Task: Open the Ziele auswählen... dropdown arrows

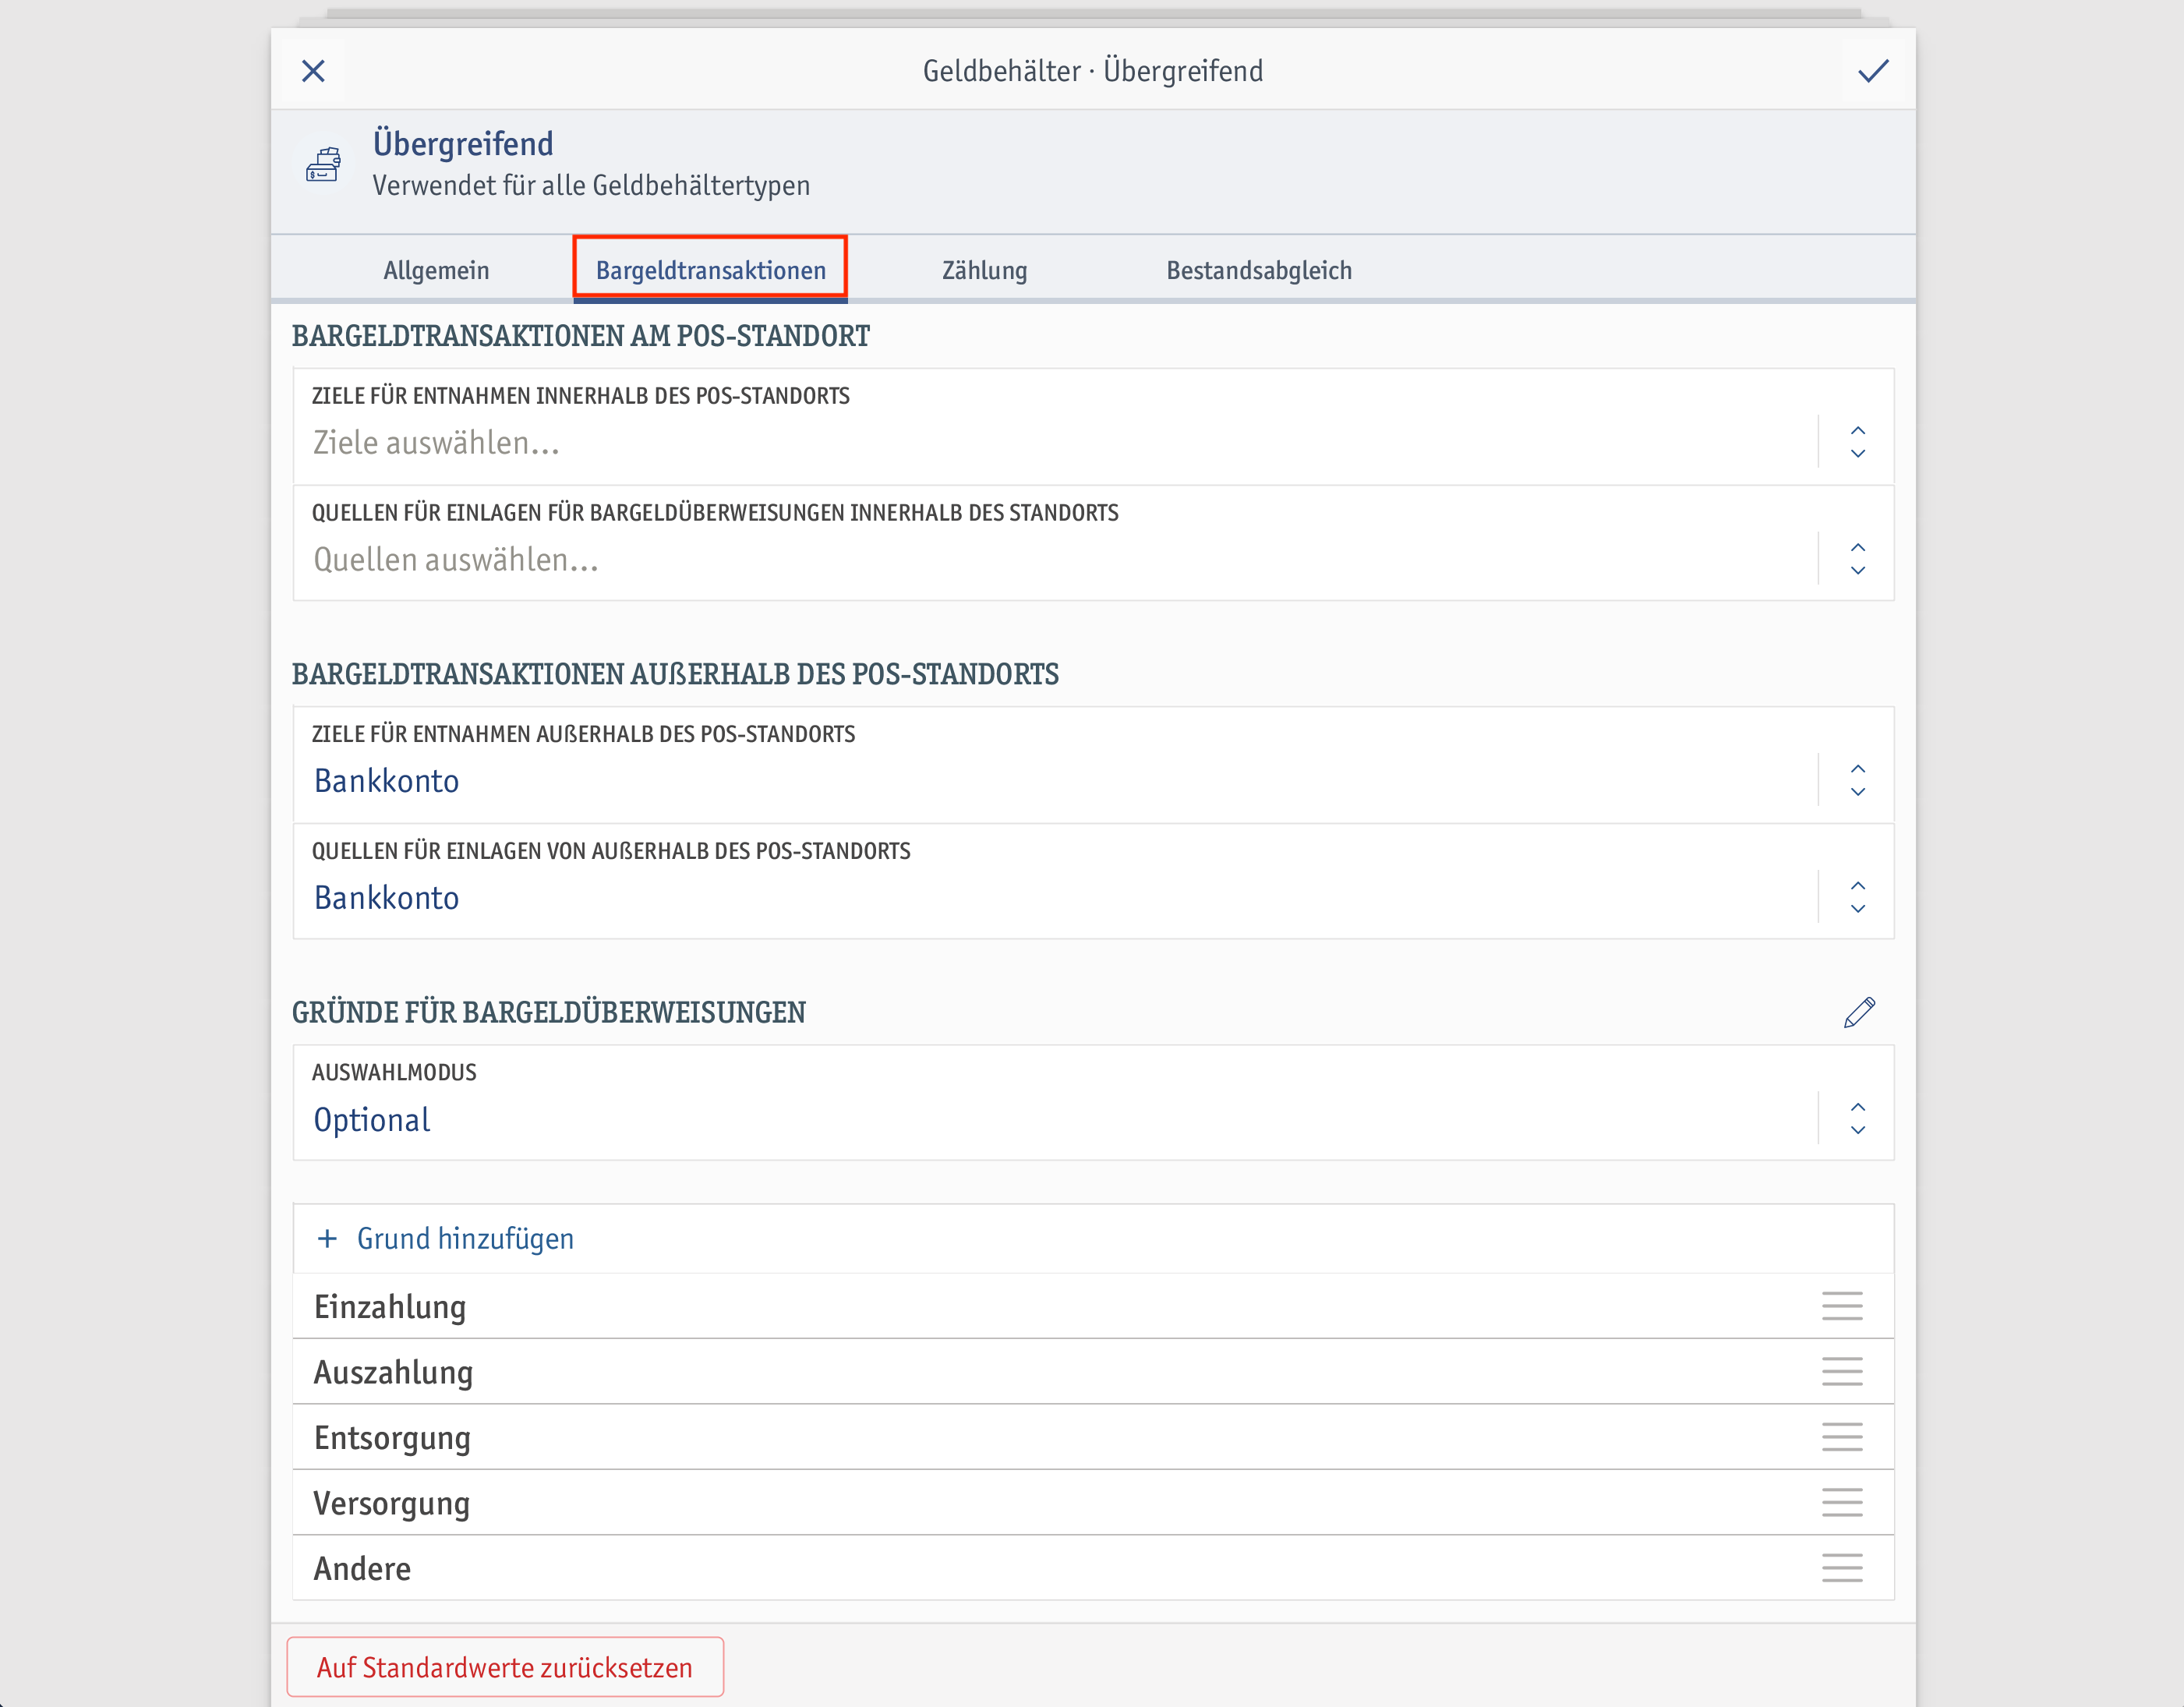Action: (1858, 442)
